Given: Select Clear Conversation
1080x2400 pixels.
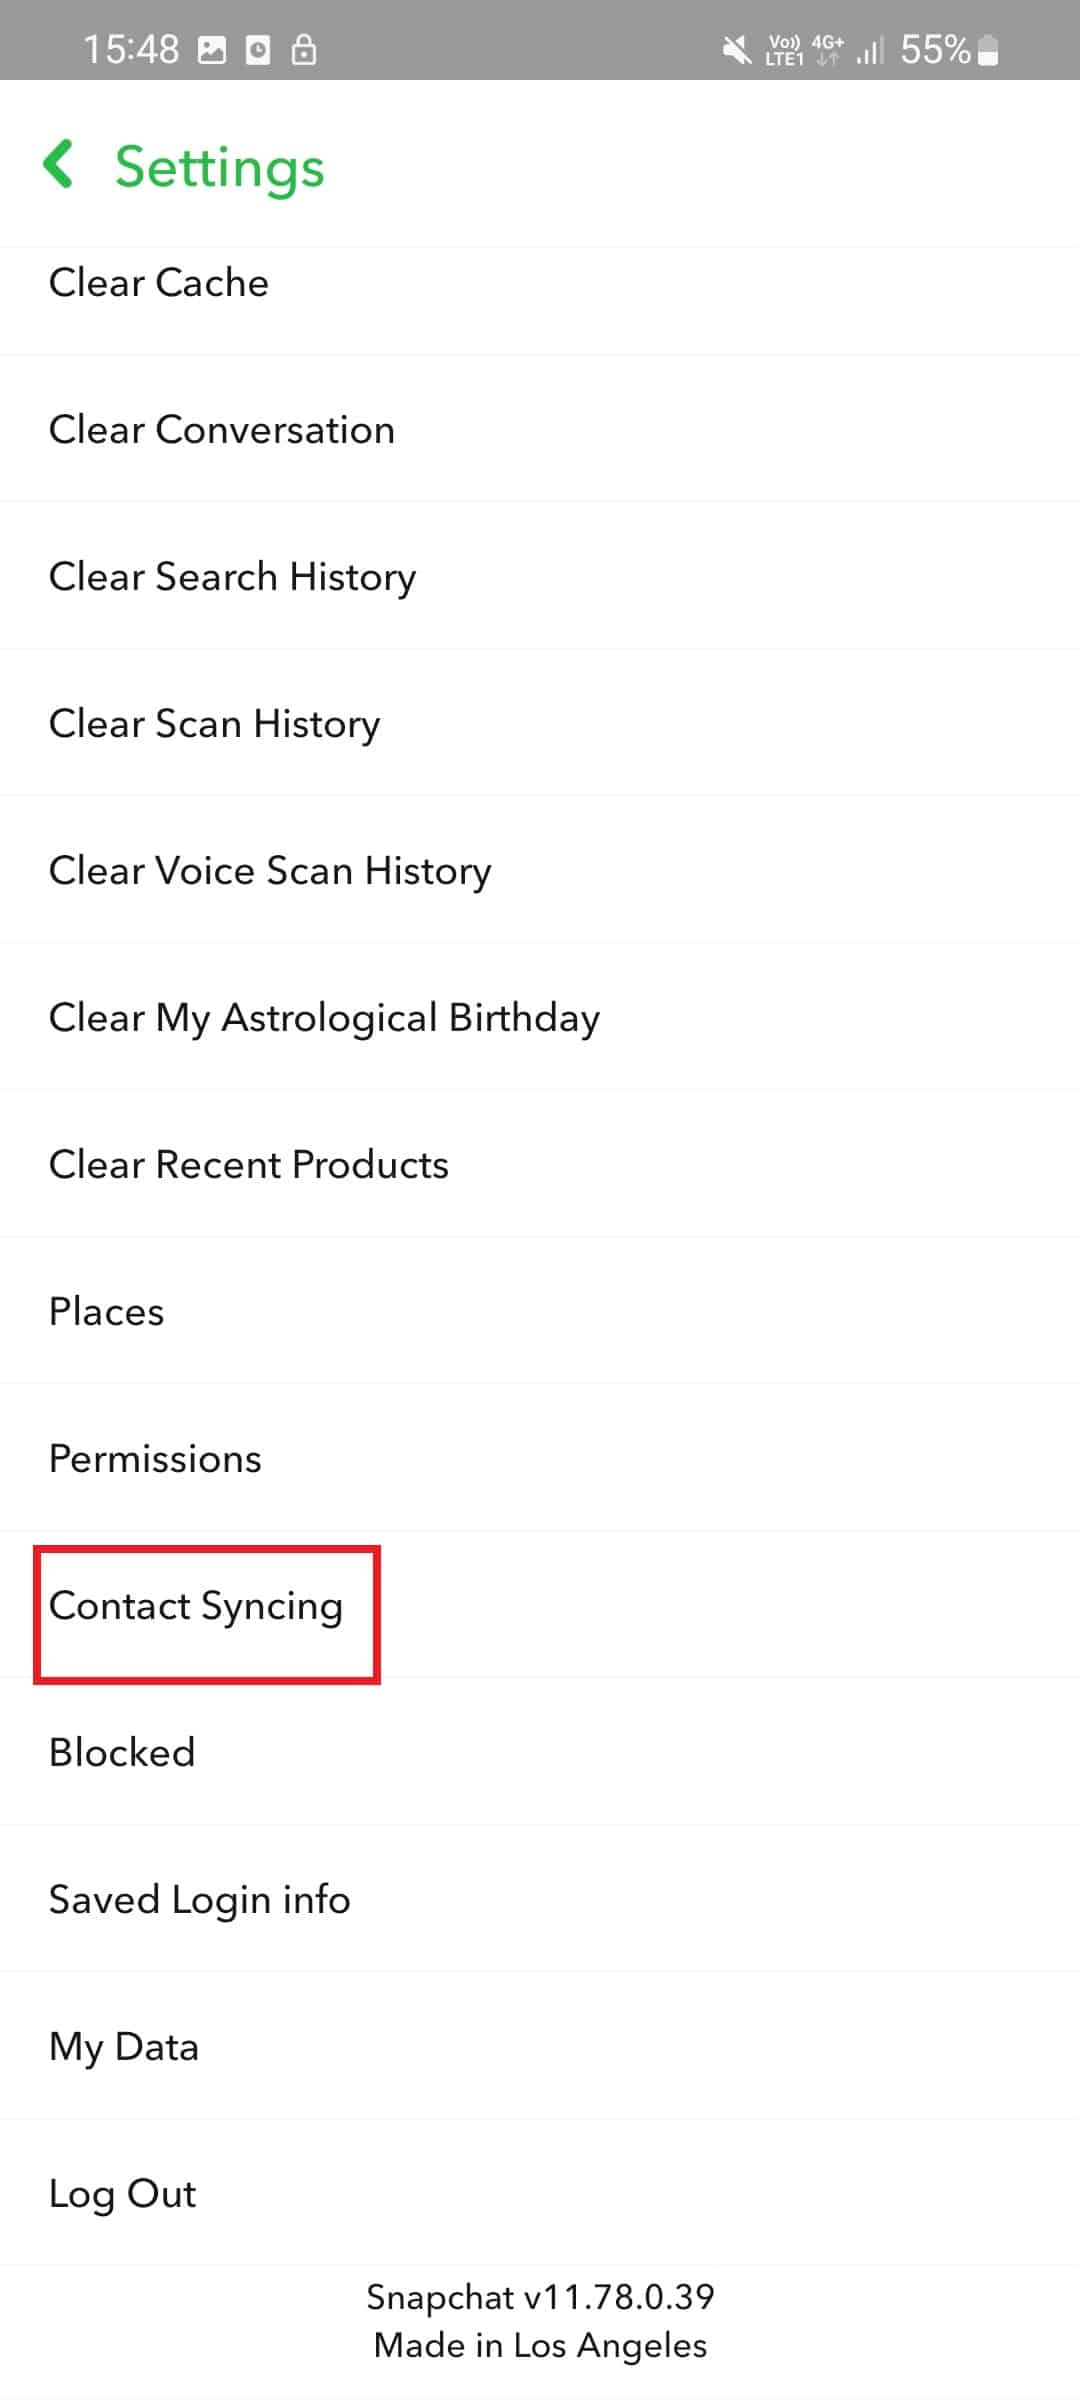Looking at the screenshot, I should pyautogui.click(x=222, y=430).
